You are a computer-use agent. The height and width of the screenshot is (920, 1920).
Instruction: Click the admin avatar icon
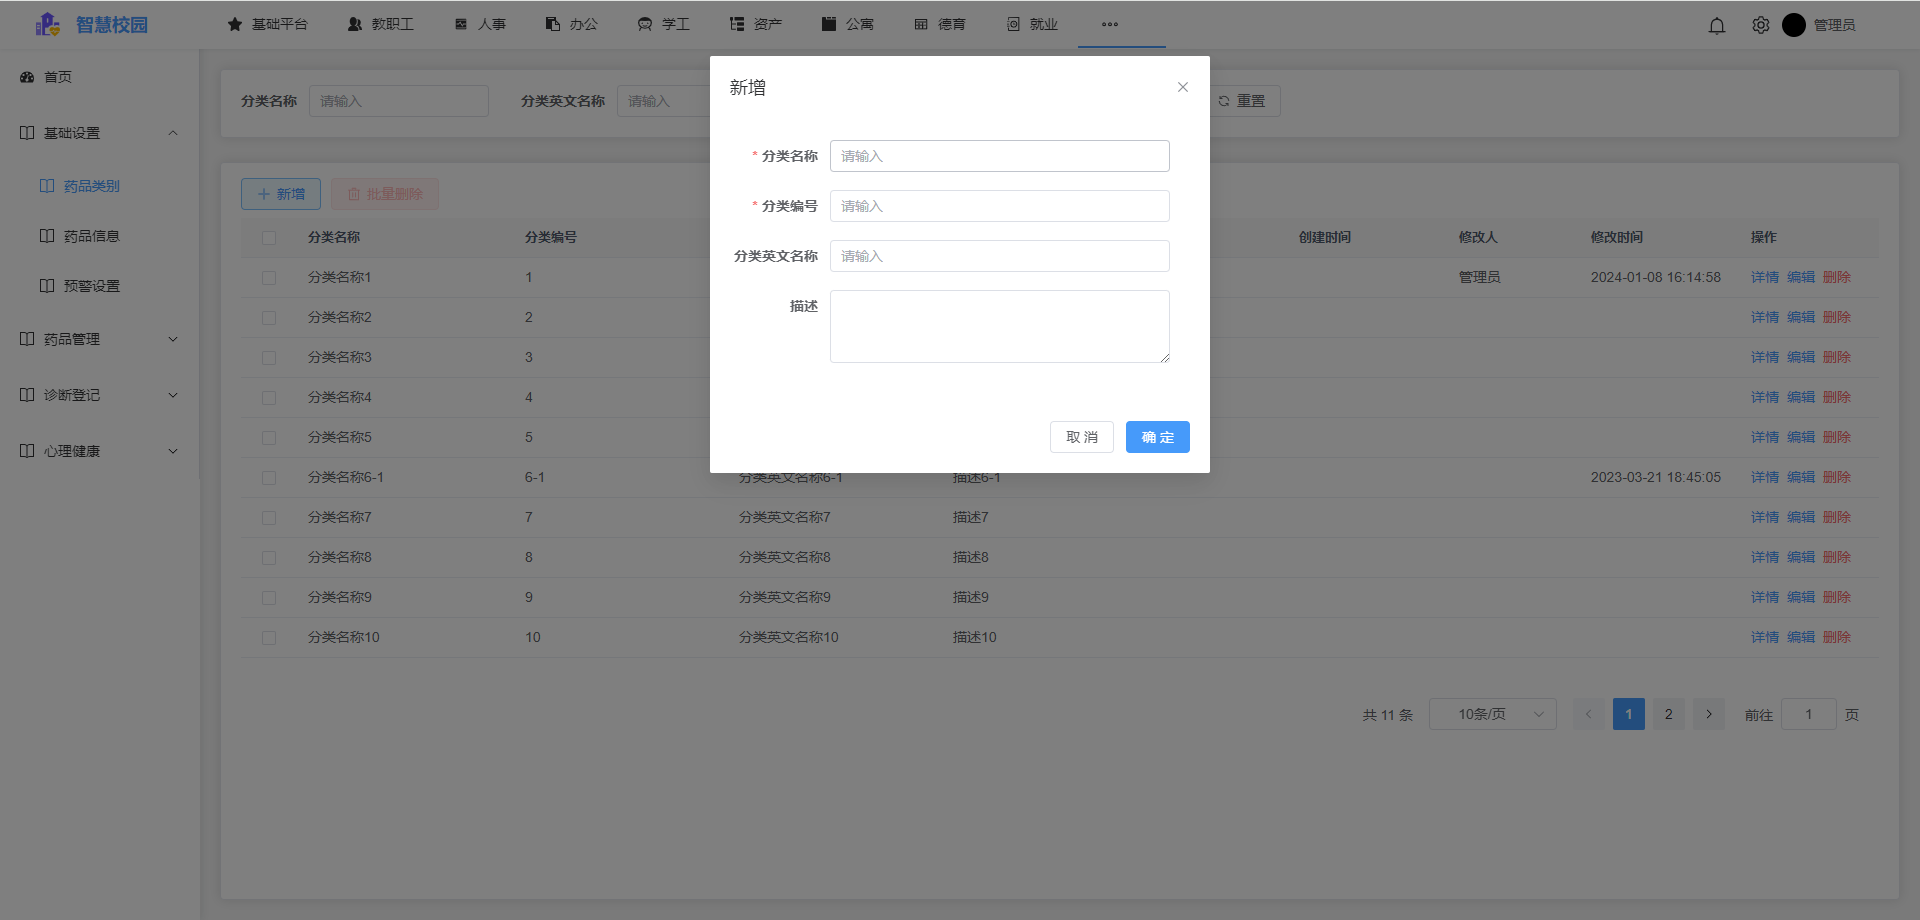pos(1794,25)
